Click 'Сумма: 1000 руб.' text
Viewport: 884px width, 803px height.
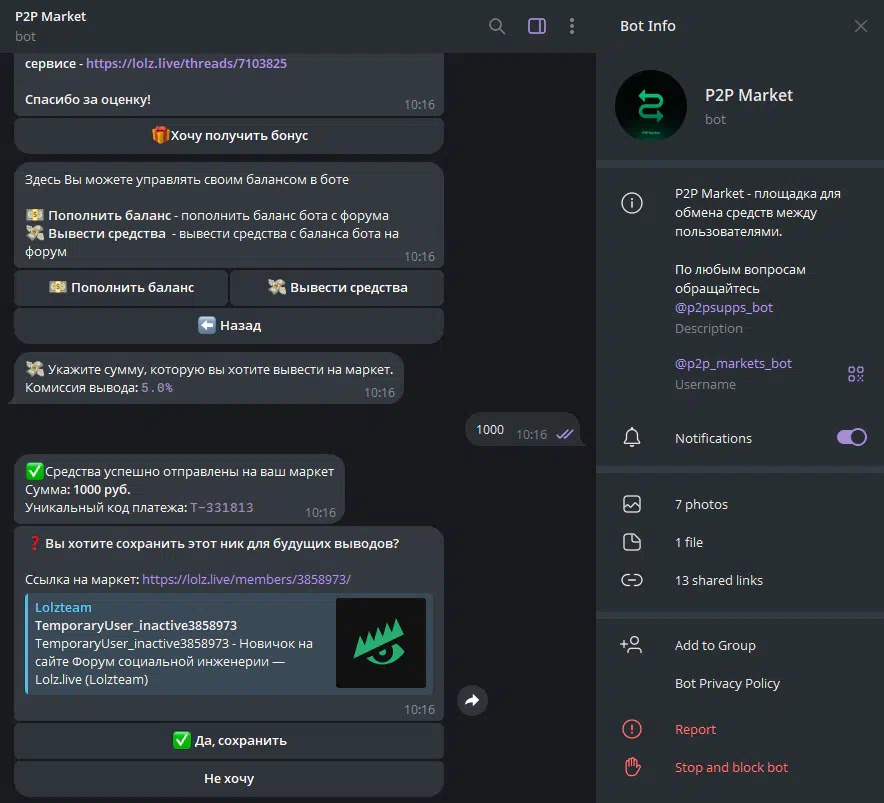(78, 489)
